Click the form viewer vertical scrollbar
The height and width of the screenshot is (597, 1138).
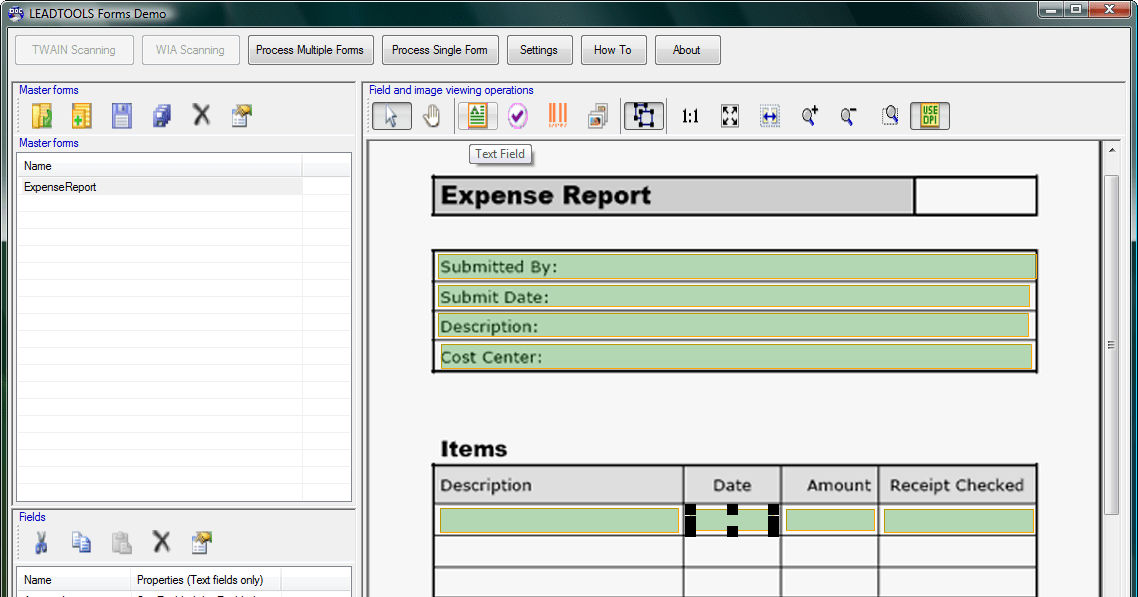point(1111,344)
